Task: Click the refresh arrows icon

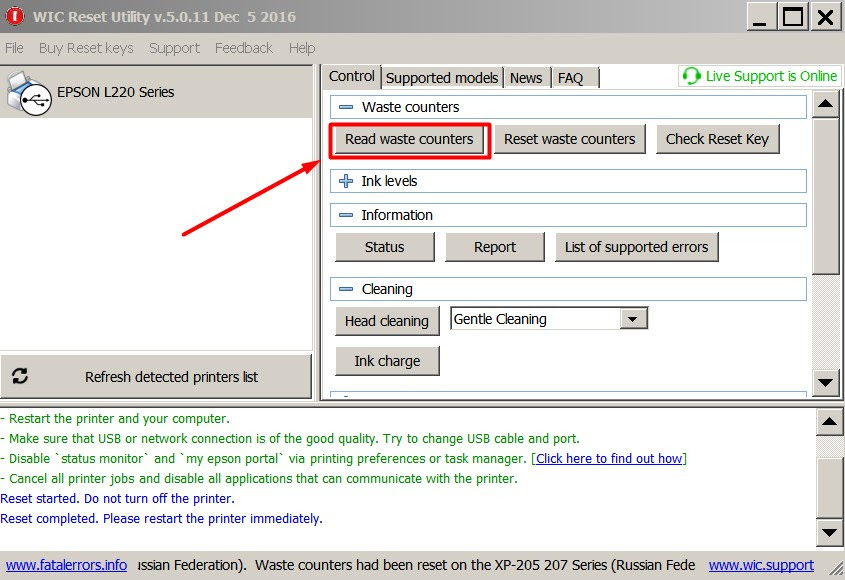Action: point(20,376)
